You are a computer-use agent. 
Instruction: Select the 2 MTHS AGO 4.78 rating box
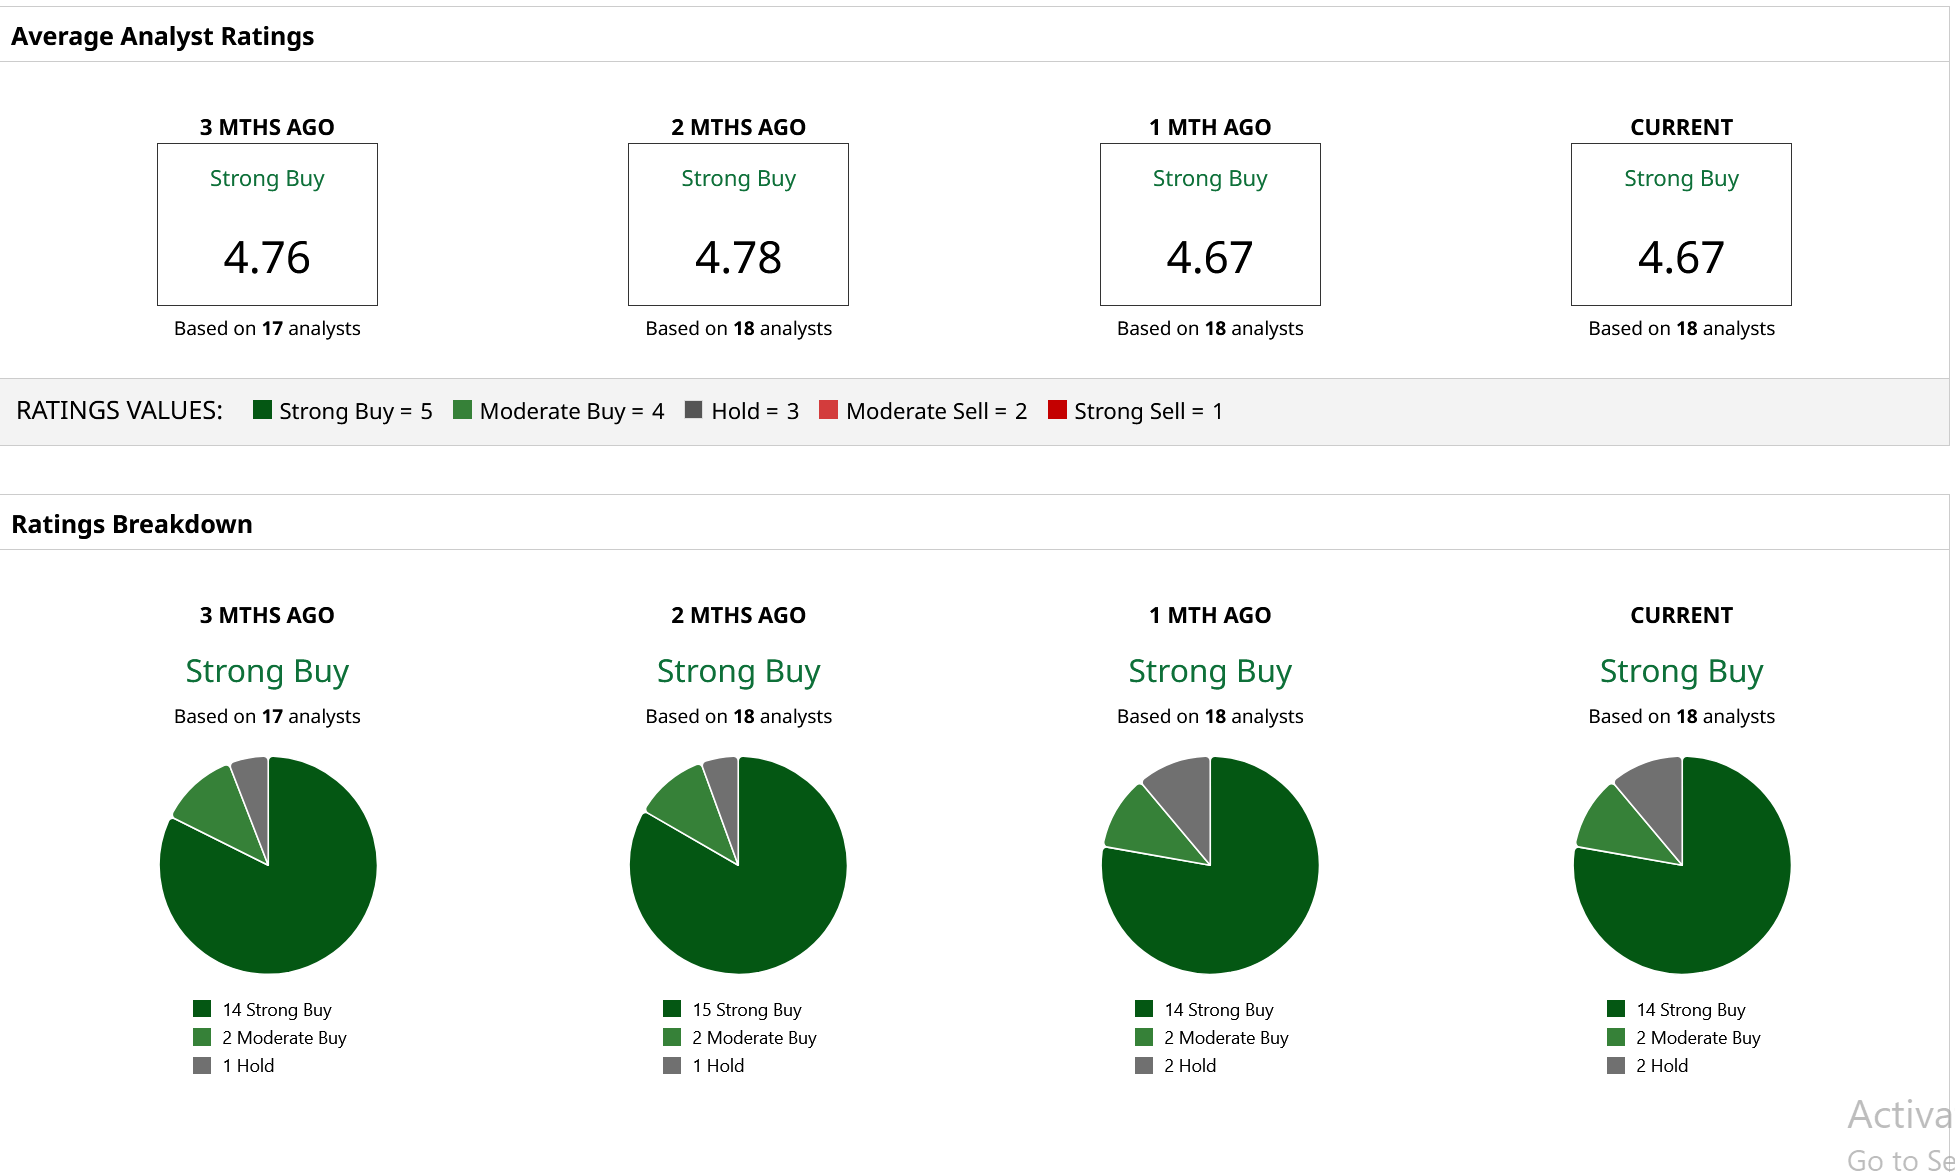click(738, 224)
